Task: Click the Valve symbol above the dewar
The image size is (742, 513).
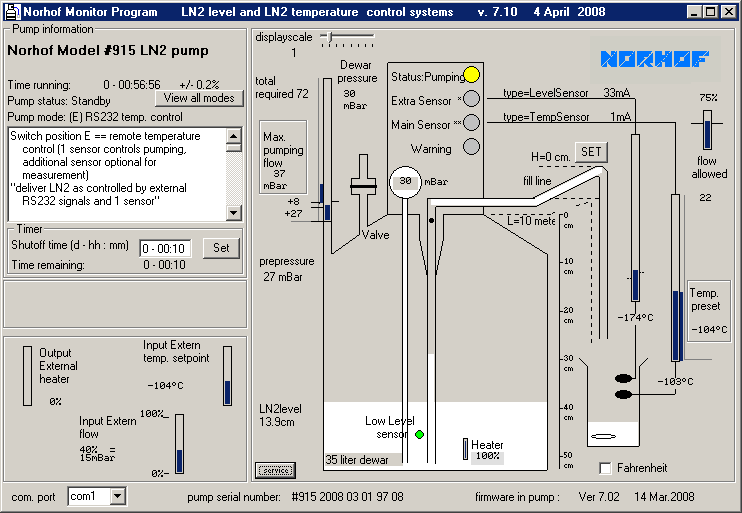Action: point(363,186)
